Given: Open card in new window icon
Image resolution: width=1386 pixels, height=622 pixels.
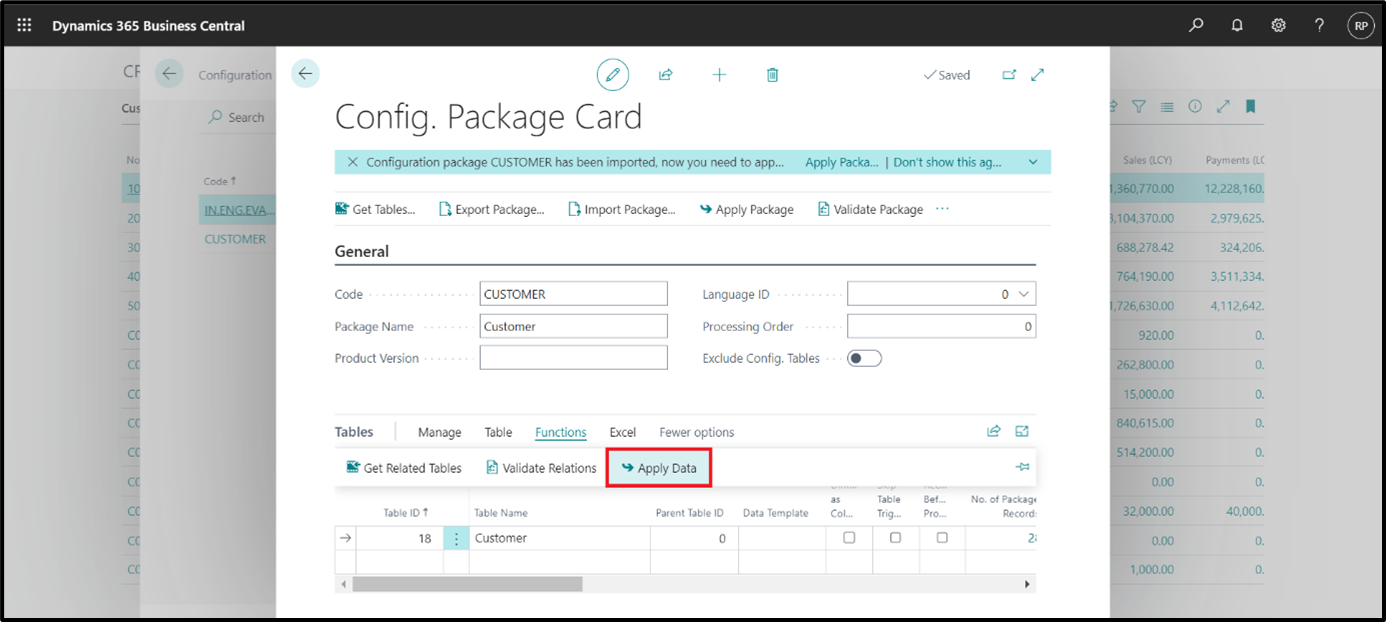Looking at the screenshot, I should (x=1009, y=75).
